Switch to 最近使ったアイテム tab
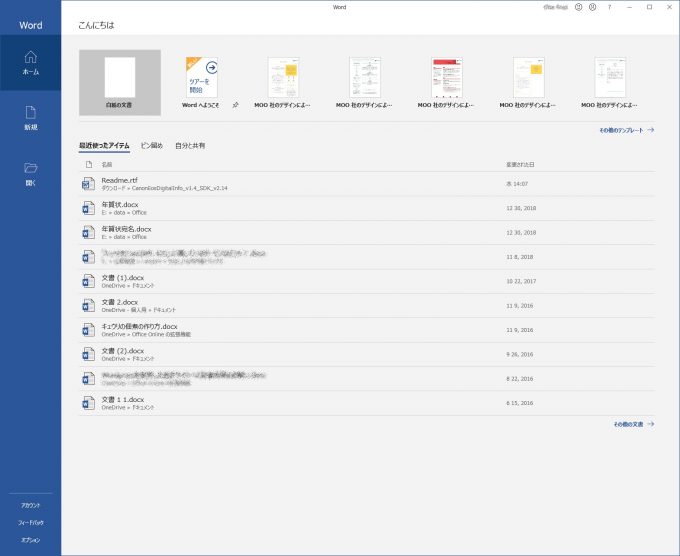The width and height of the screenshot is (680, 556). [x=104, y=146]
